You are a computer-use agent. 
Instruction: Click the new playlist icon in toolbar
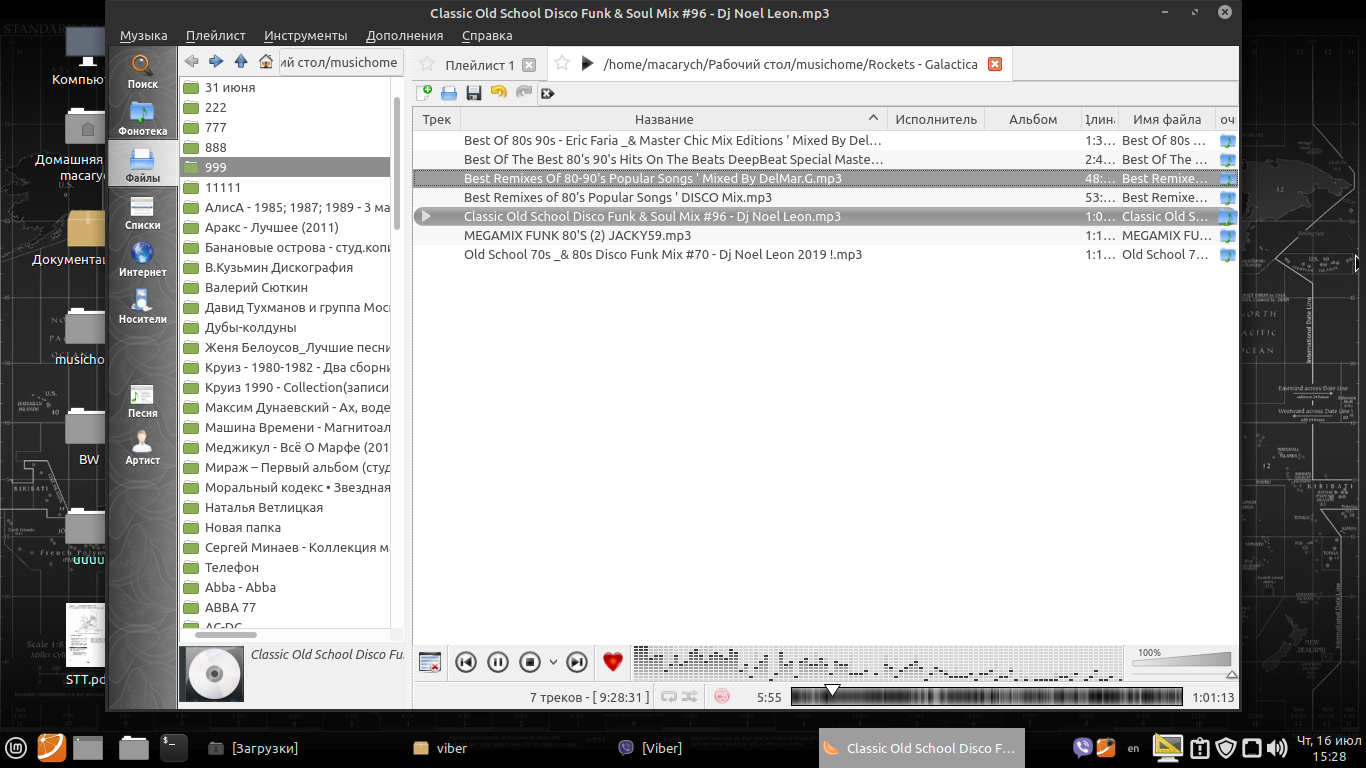[x=424, y=93]
